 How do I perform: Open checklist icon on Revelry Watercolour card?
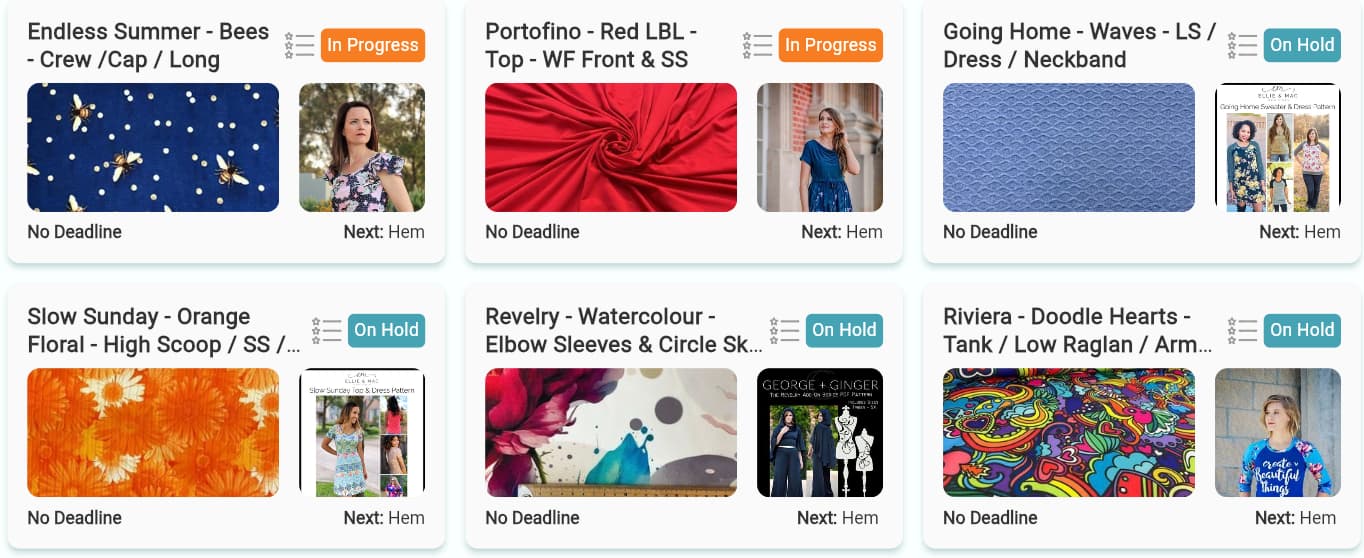coord(785,330)
